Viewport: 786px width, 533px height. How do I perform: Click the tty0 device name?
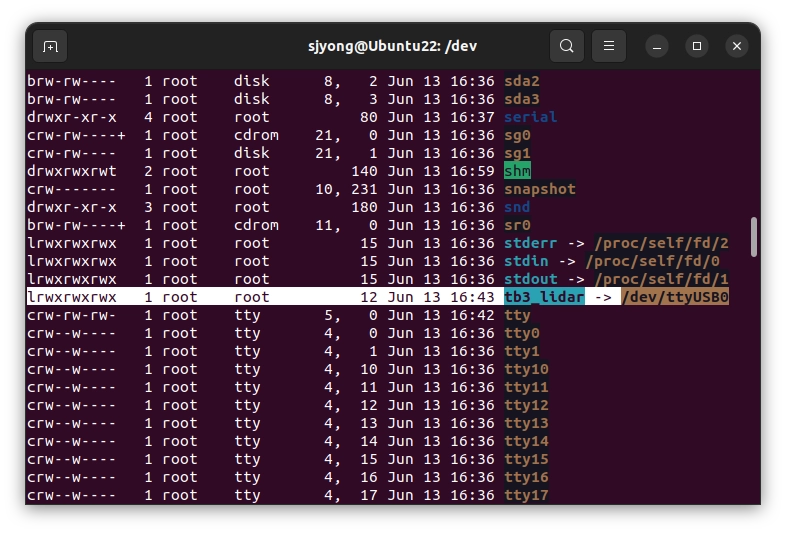pos(522,333)
